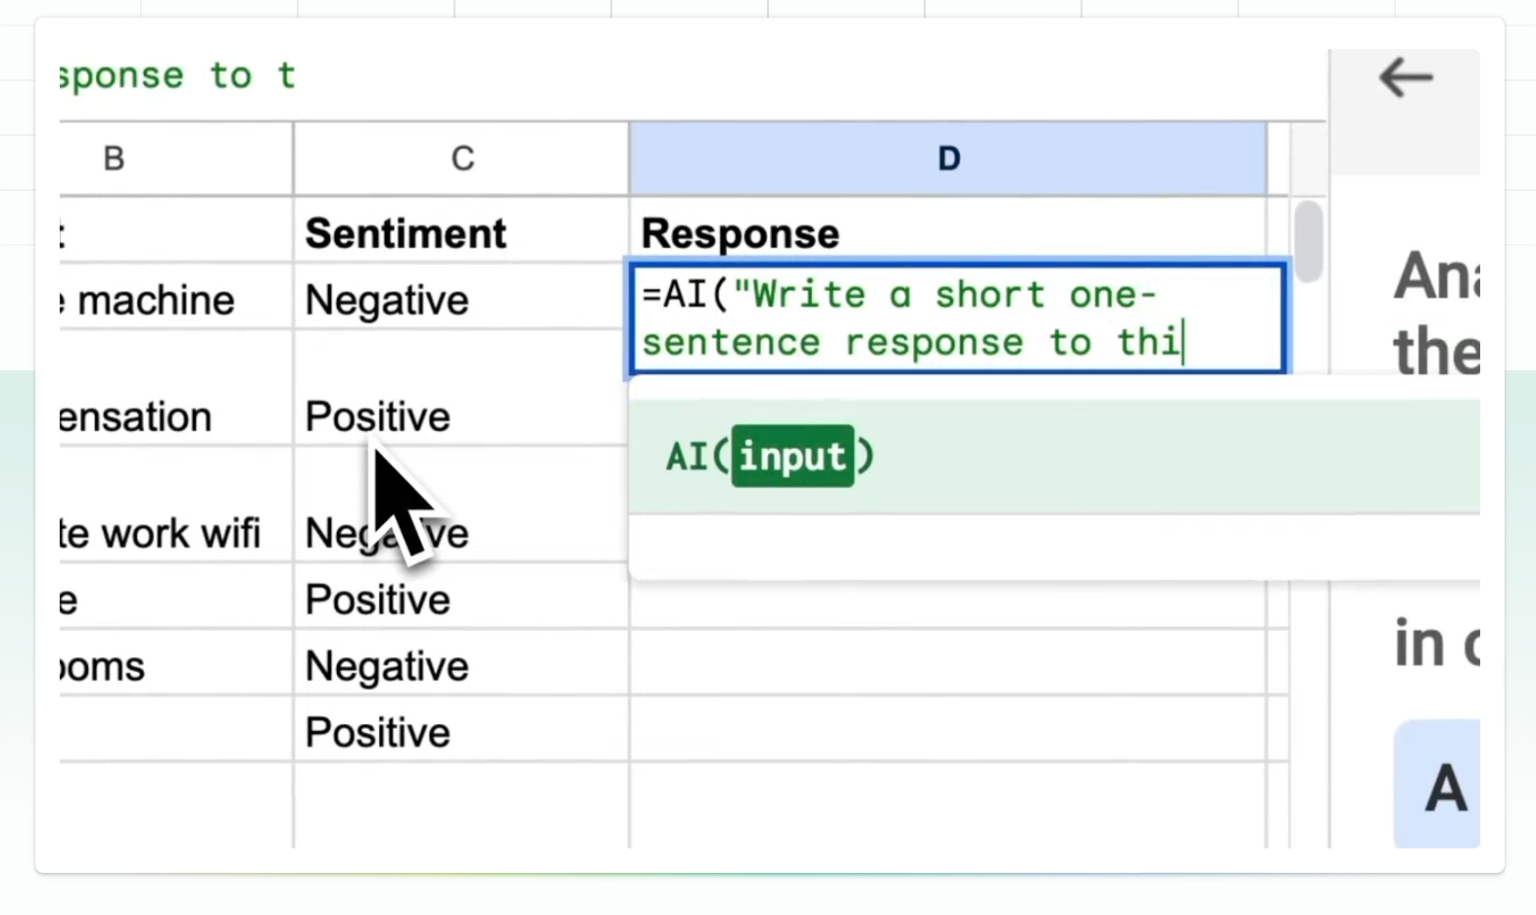Select column D header
The height and width of the screenshot is (915, 1536).
tap(947, 158)
